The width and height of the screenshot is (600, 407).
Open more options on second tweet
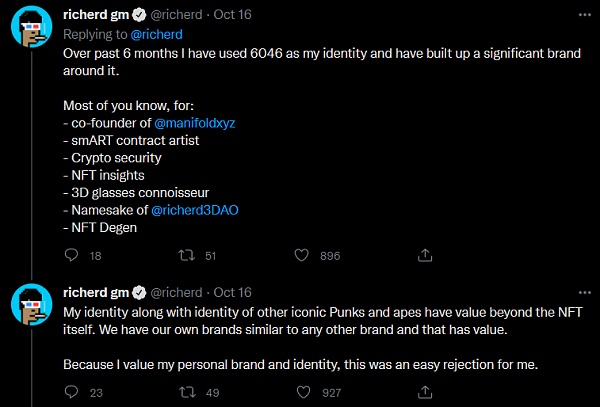[583, 292]
